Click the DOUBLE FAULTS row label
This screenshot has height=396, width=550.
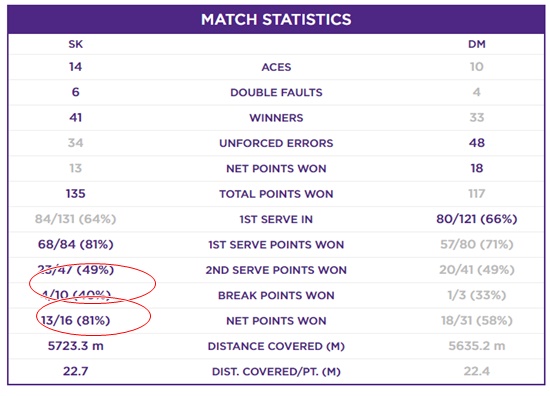[276, 93]
